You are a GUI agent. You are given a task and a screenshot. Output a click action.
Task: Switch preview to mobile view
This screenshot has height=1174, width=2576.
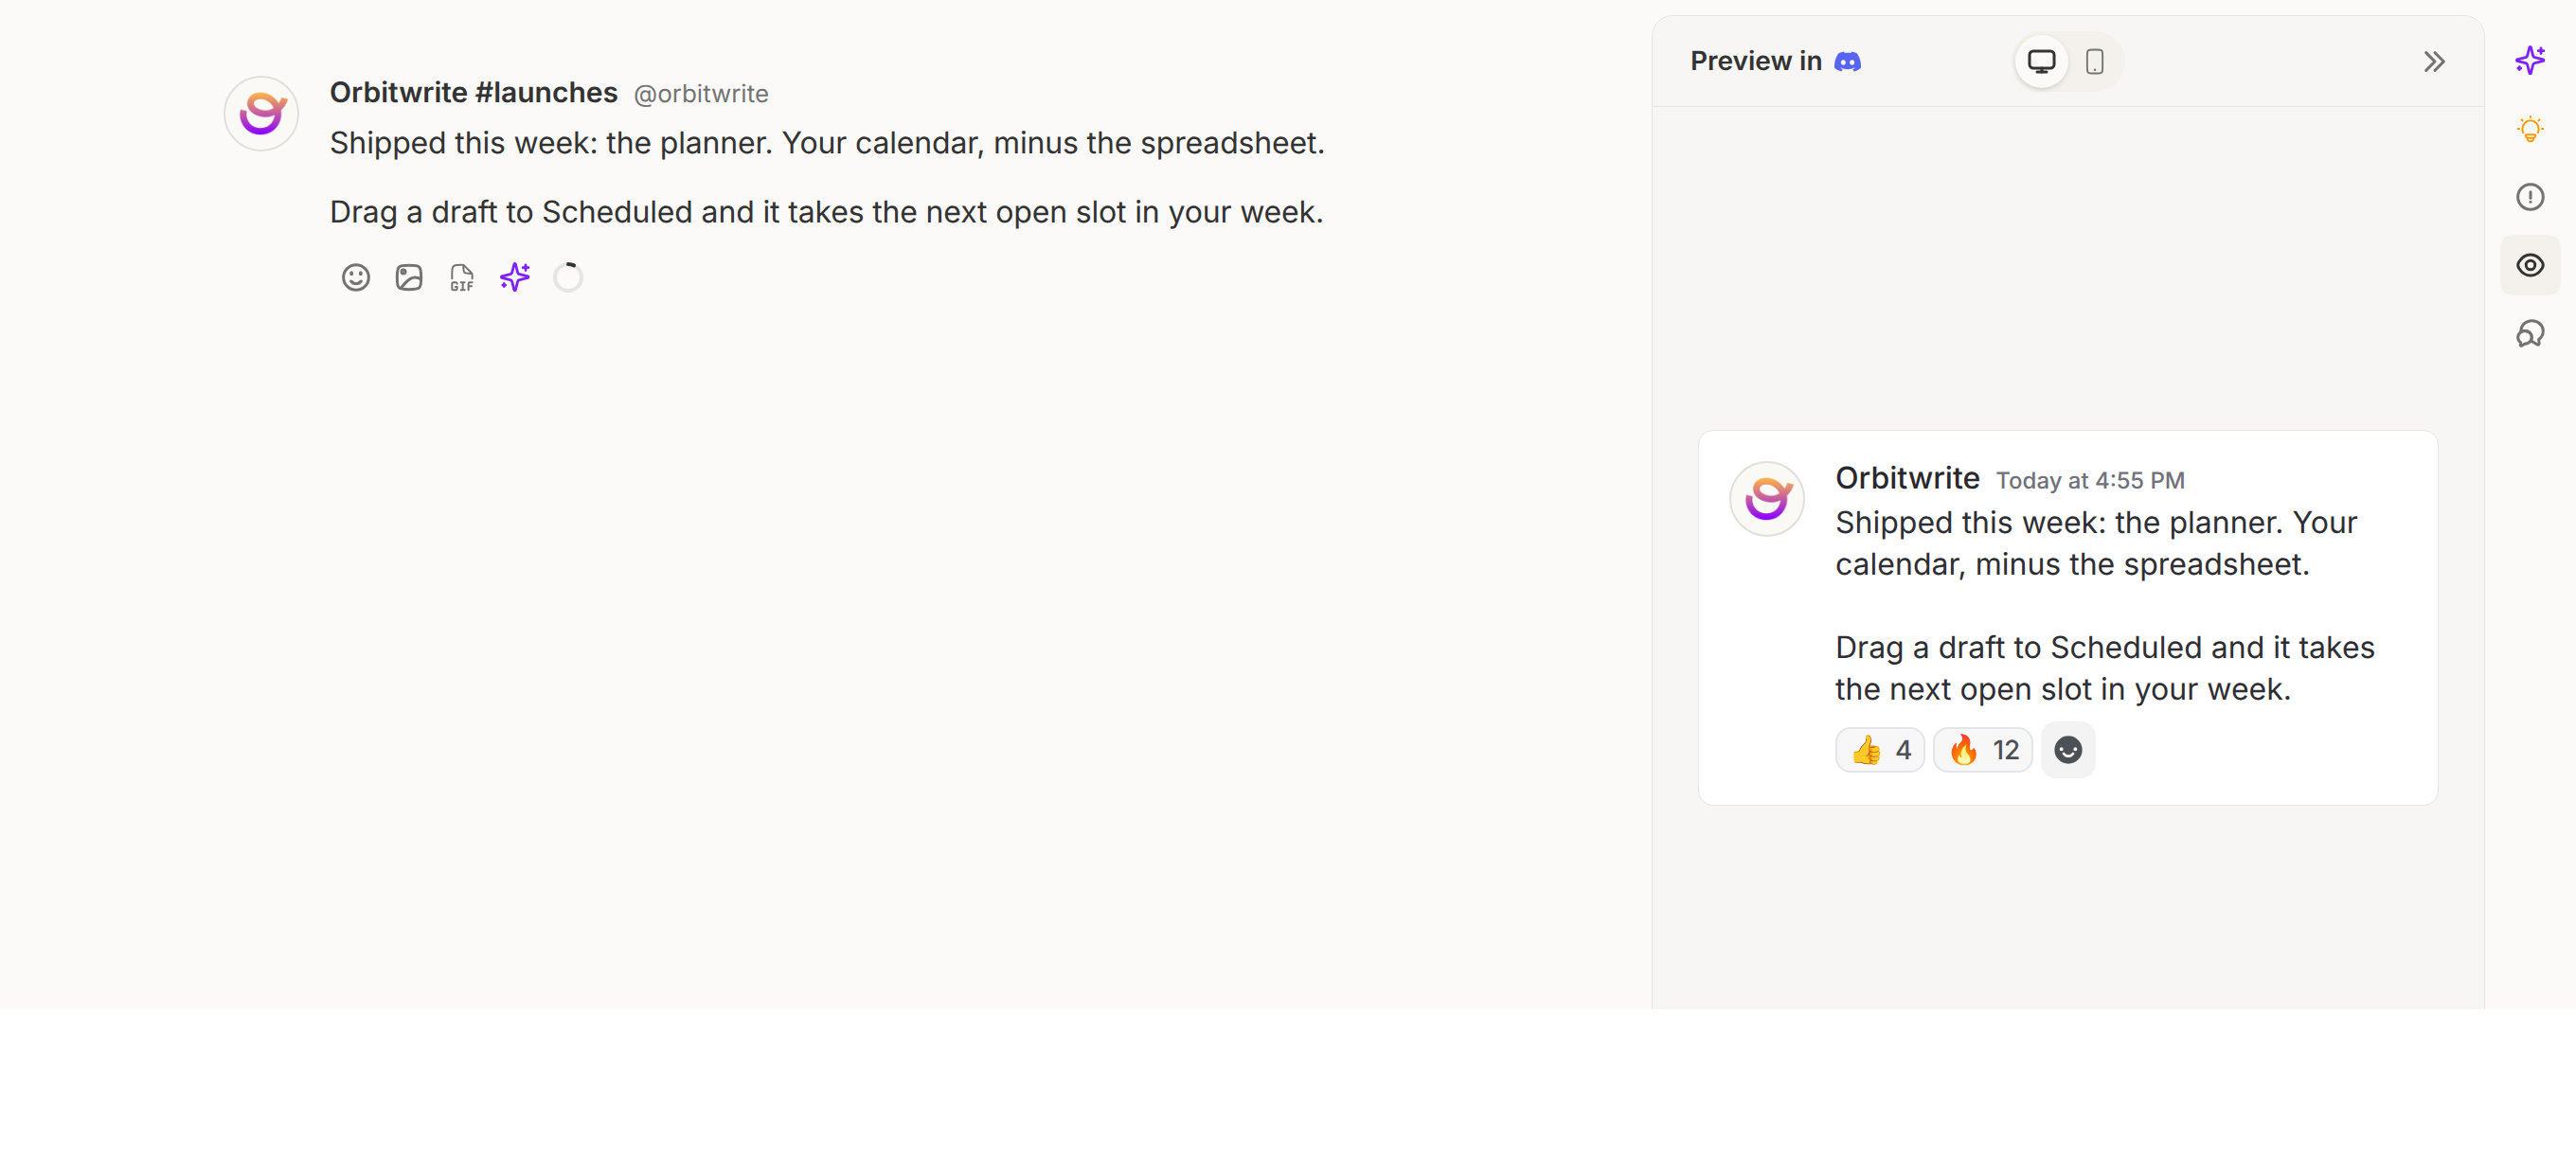click(x=2094, y=61)
